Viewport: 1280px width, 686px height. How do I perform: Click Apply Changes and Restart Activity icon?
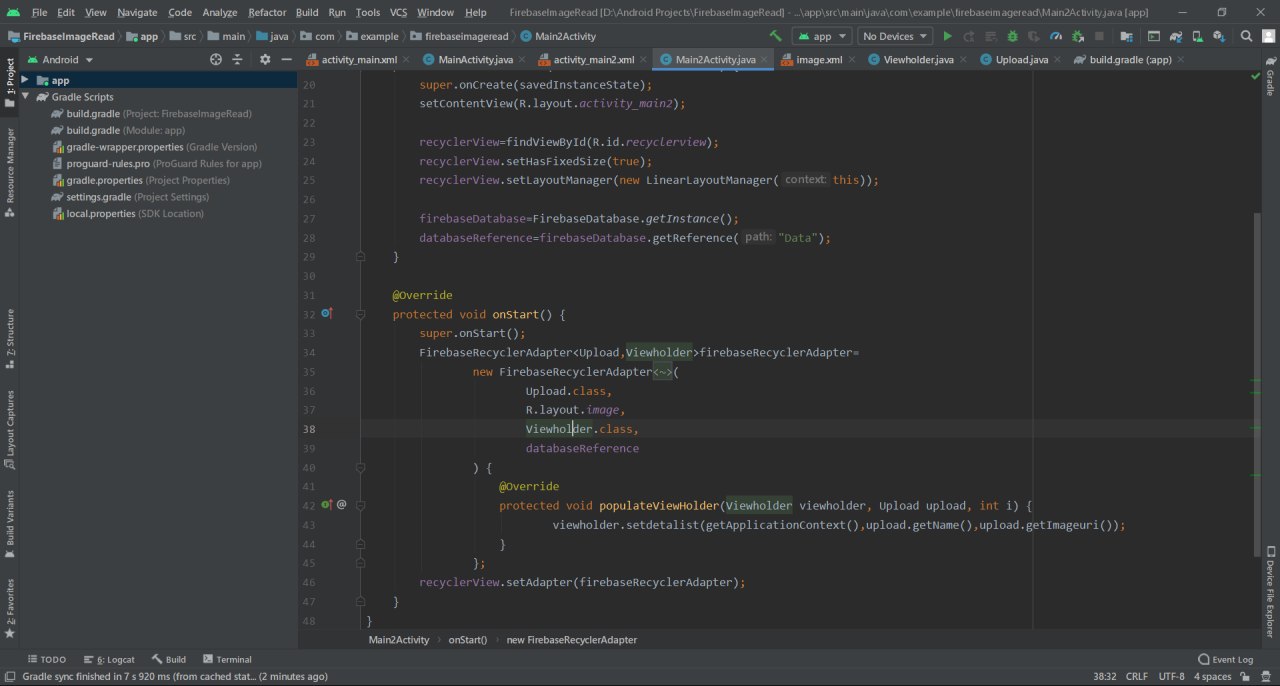pyautogui.click(x=969, y=36)
